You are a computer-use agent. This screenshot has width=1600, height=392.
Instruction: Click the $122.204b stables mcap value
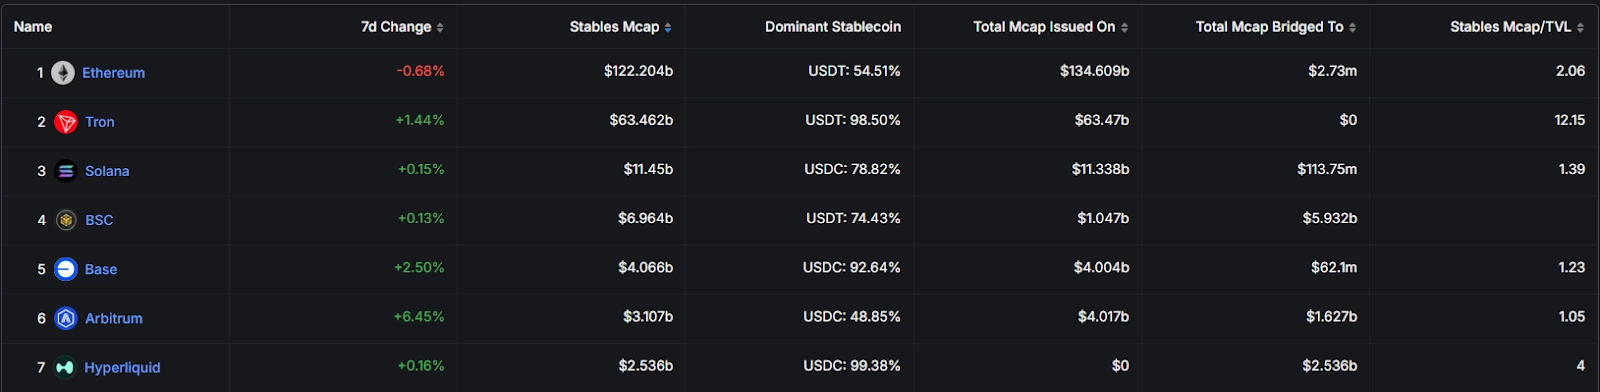point(638,71)
